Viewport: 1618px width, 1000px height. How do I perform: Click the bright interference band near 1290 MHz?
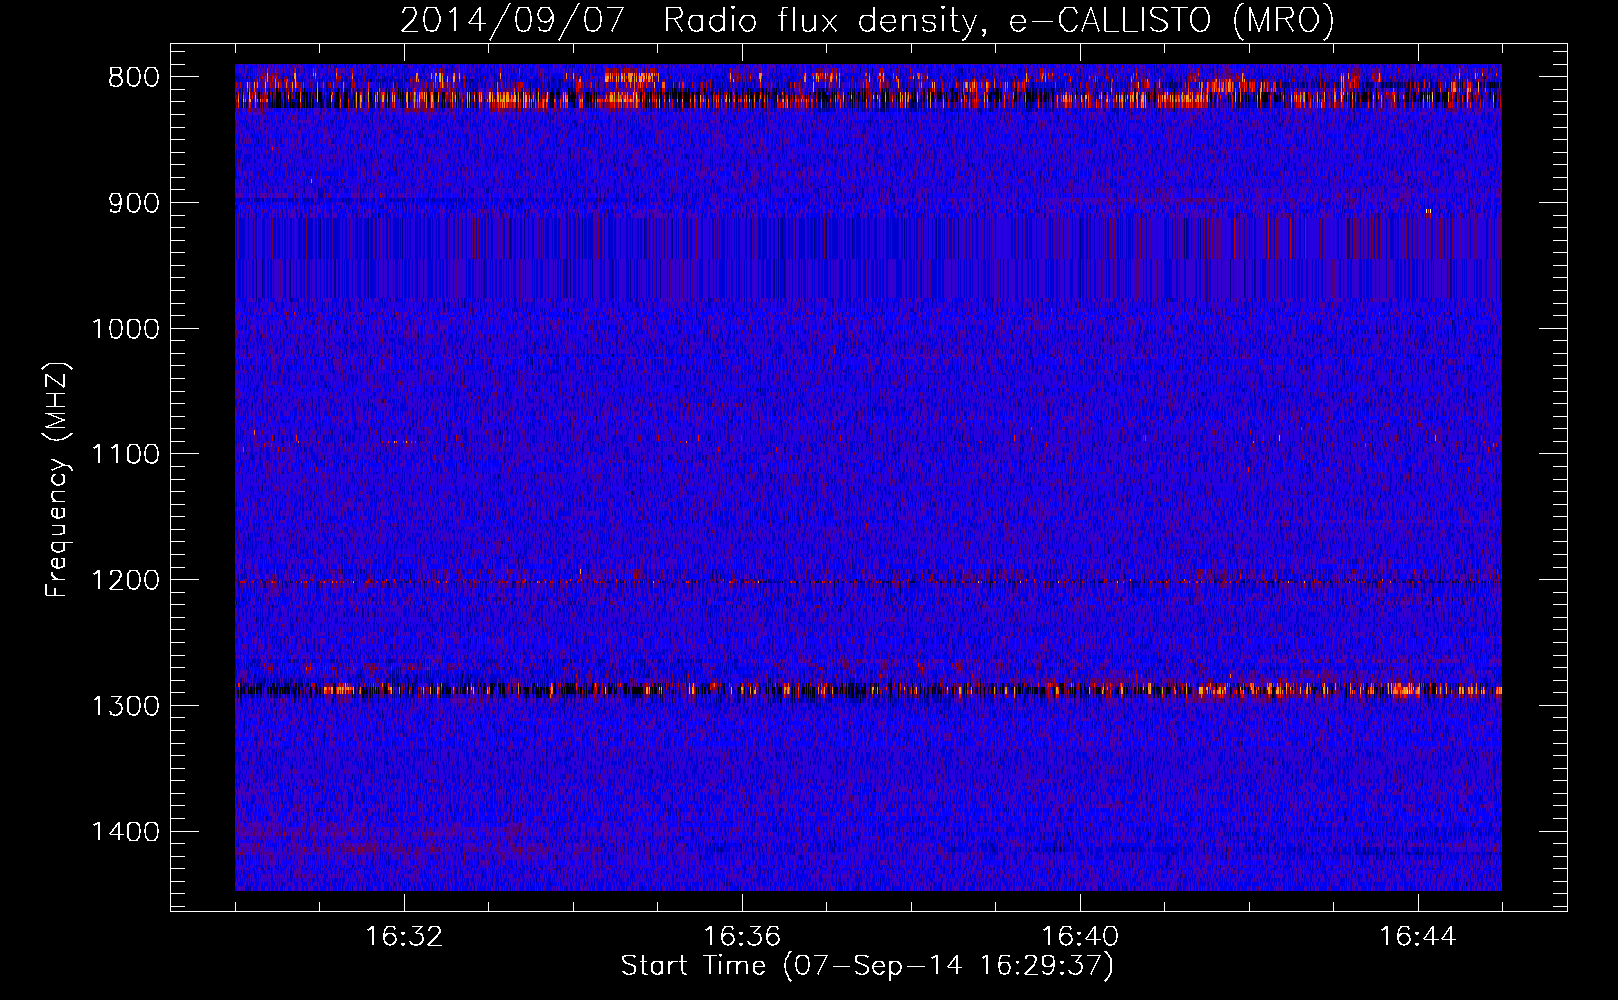pos(868,689)
